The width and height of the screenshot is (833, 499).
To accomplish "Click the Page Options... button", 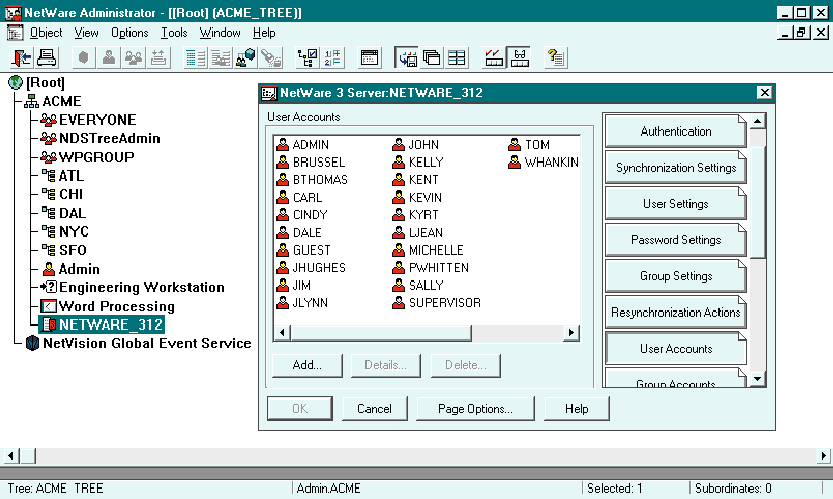I will [x=475, y=409].
